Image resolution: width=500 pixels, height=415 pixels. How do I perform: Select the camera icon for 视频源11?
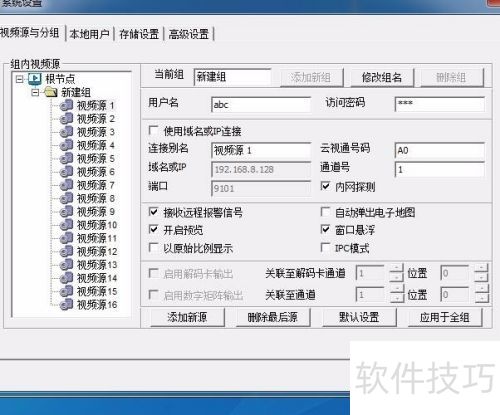click(x=66, y=238)
